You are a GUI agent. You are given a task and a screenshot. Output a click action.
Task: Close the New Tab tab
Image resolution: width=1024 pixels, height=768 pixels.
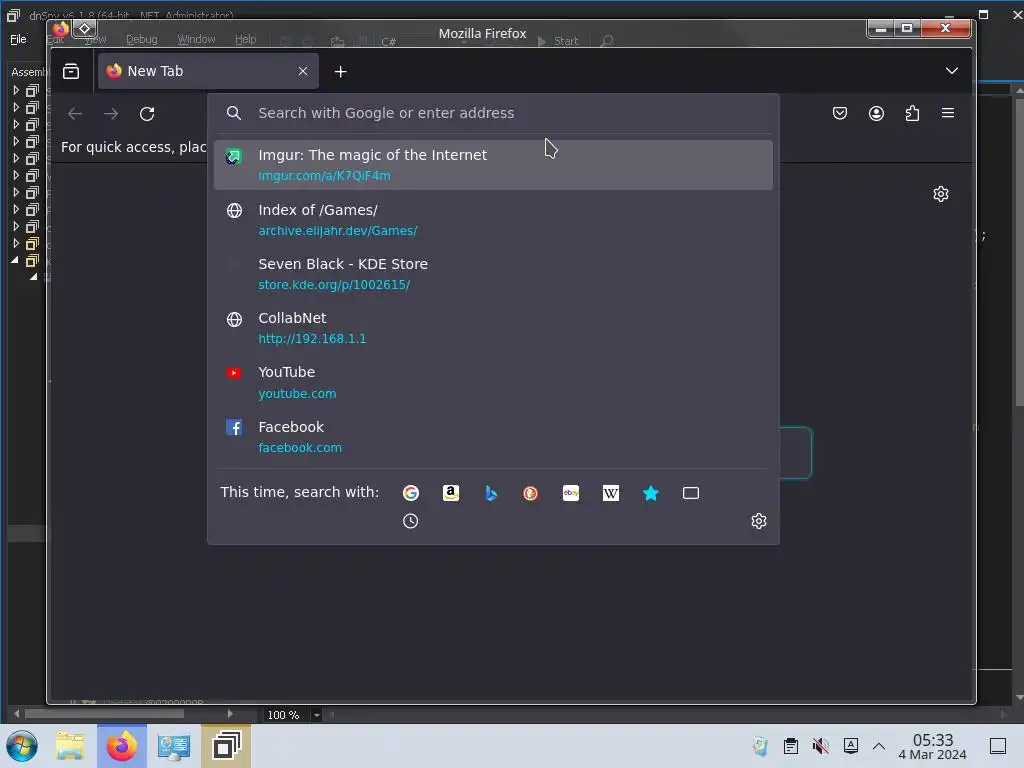tap(302, 71)
